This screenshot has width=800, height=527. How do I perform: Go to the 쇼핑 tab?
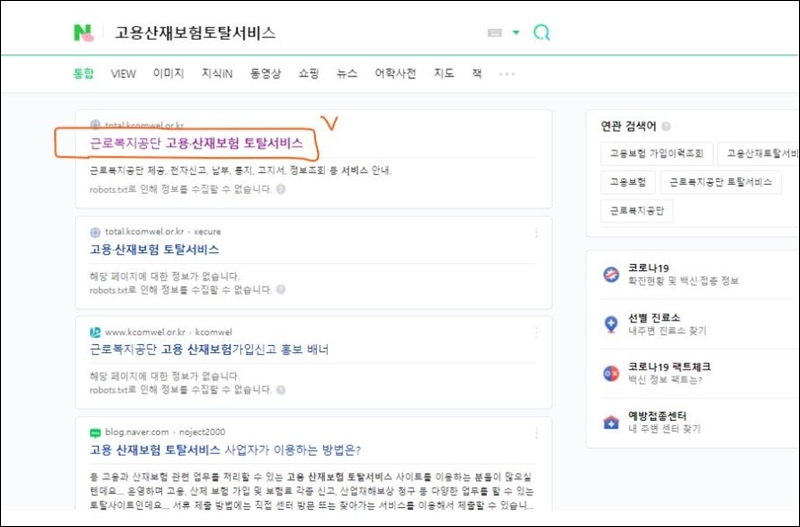[x=309, y=73]
